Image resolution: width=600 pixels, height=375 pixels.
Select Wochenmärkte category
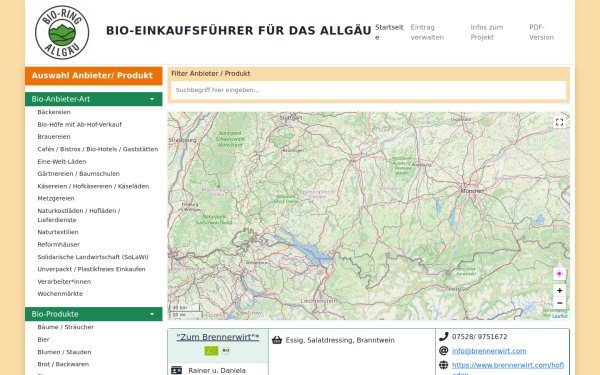click(60, 294)
